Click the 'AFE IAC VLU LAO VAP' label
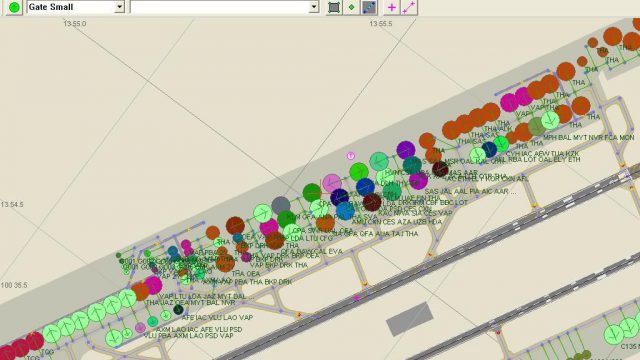Screen dimensions: 640x360 [x=217, y=318]
